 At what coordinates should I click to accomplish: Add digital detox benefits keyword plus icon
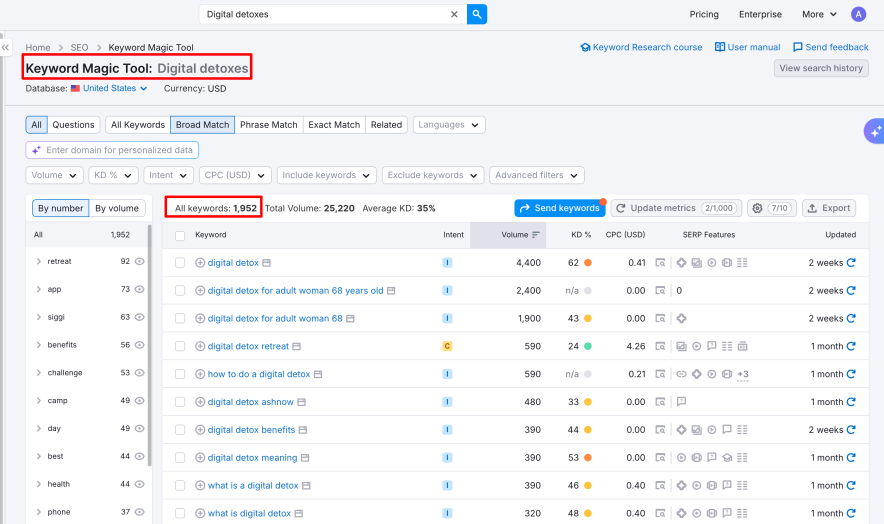(200, 430)
